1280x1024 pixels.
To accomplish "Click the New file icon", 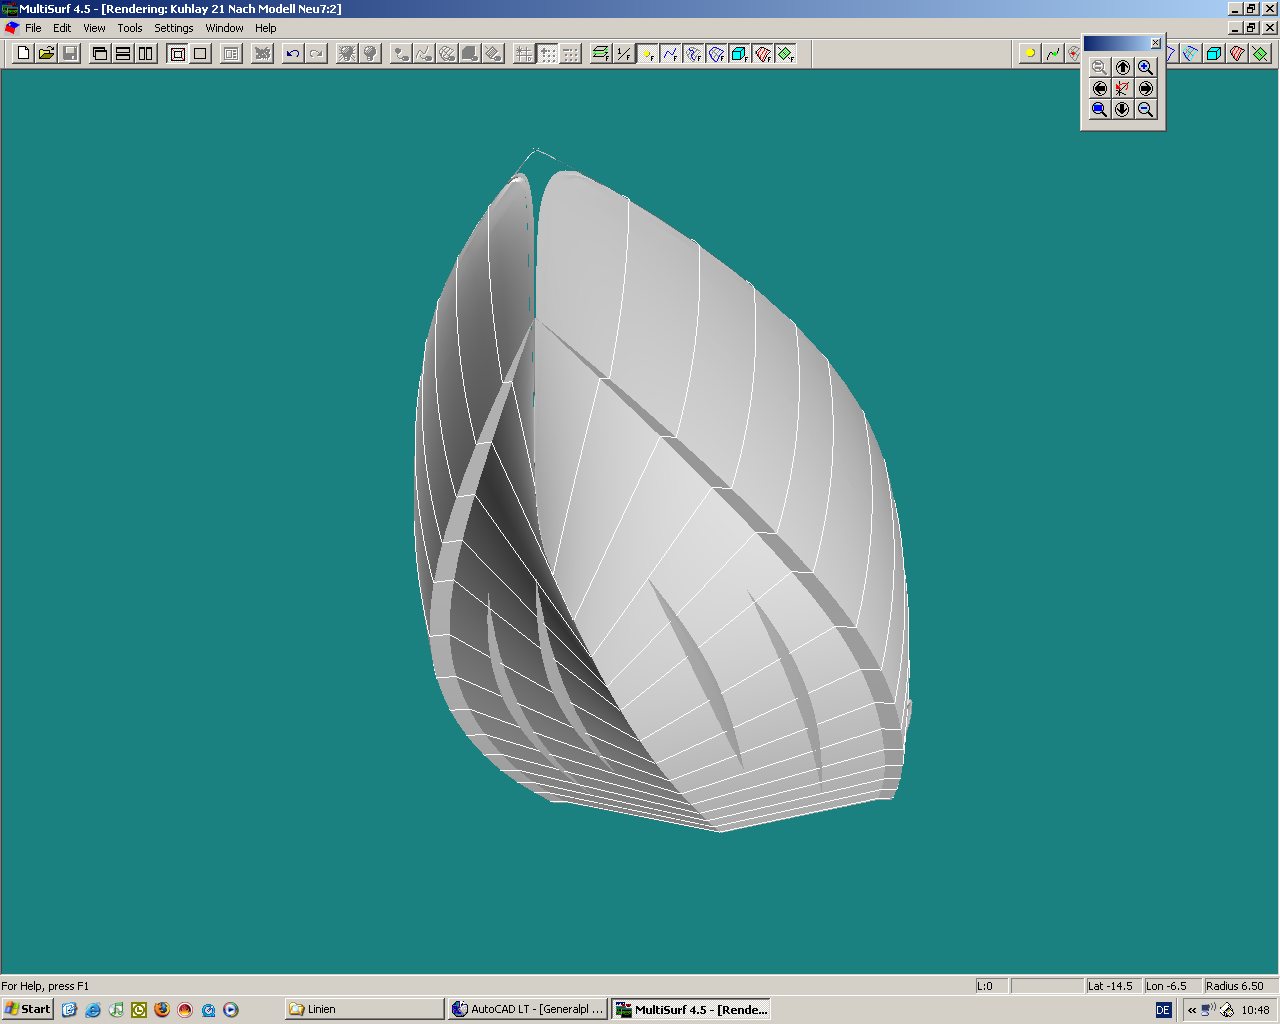I will tap(23, 53).
